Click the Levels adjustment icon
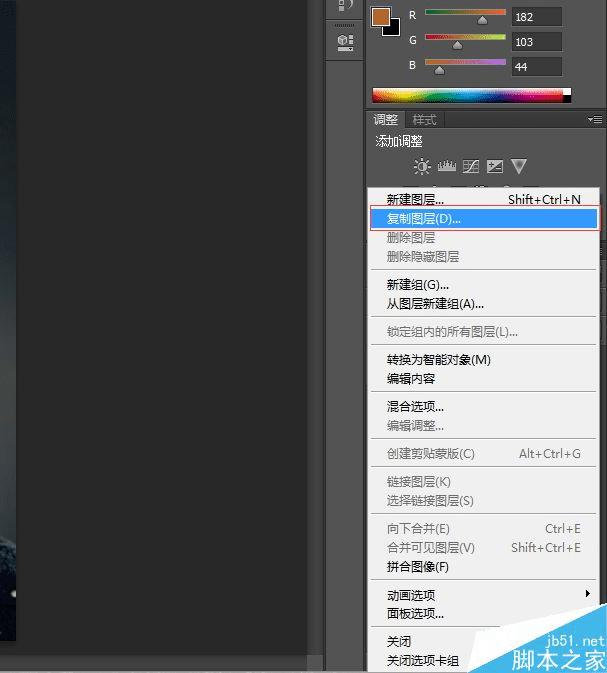Viewport: 607px width, 673px height. (446, 166)
